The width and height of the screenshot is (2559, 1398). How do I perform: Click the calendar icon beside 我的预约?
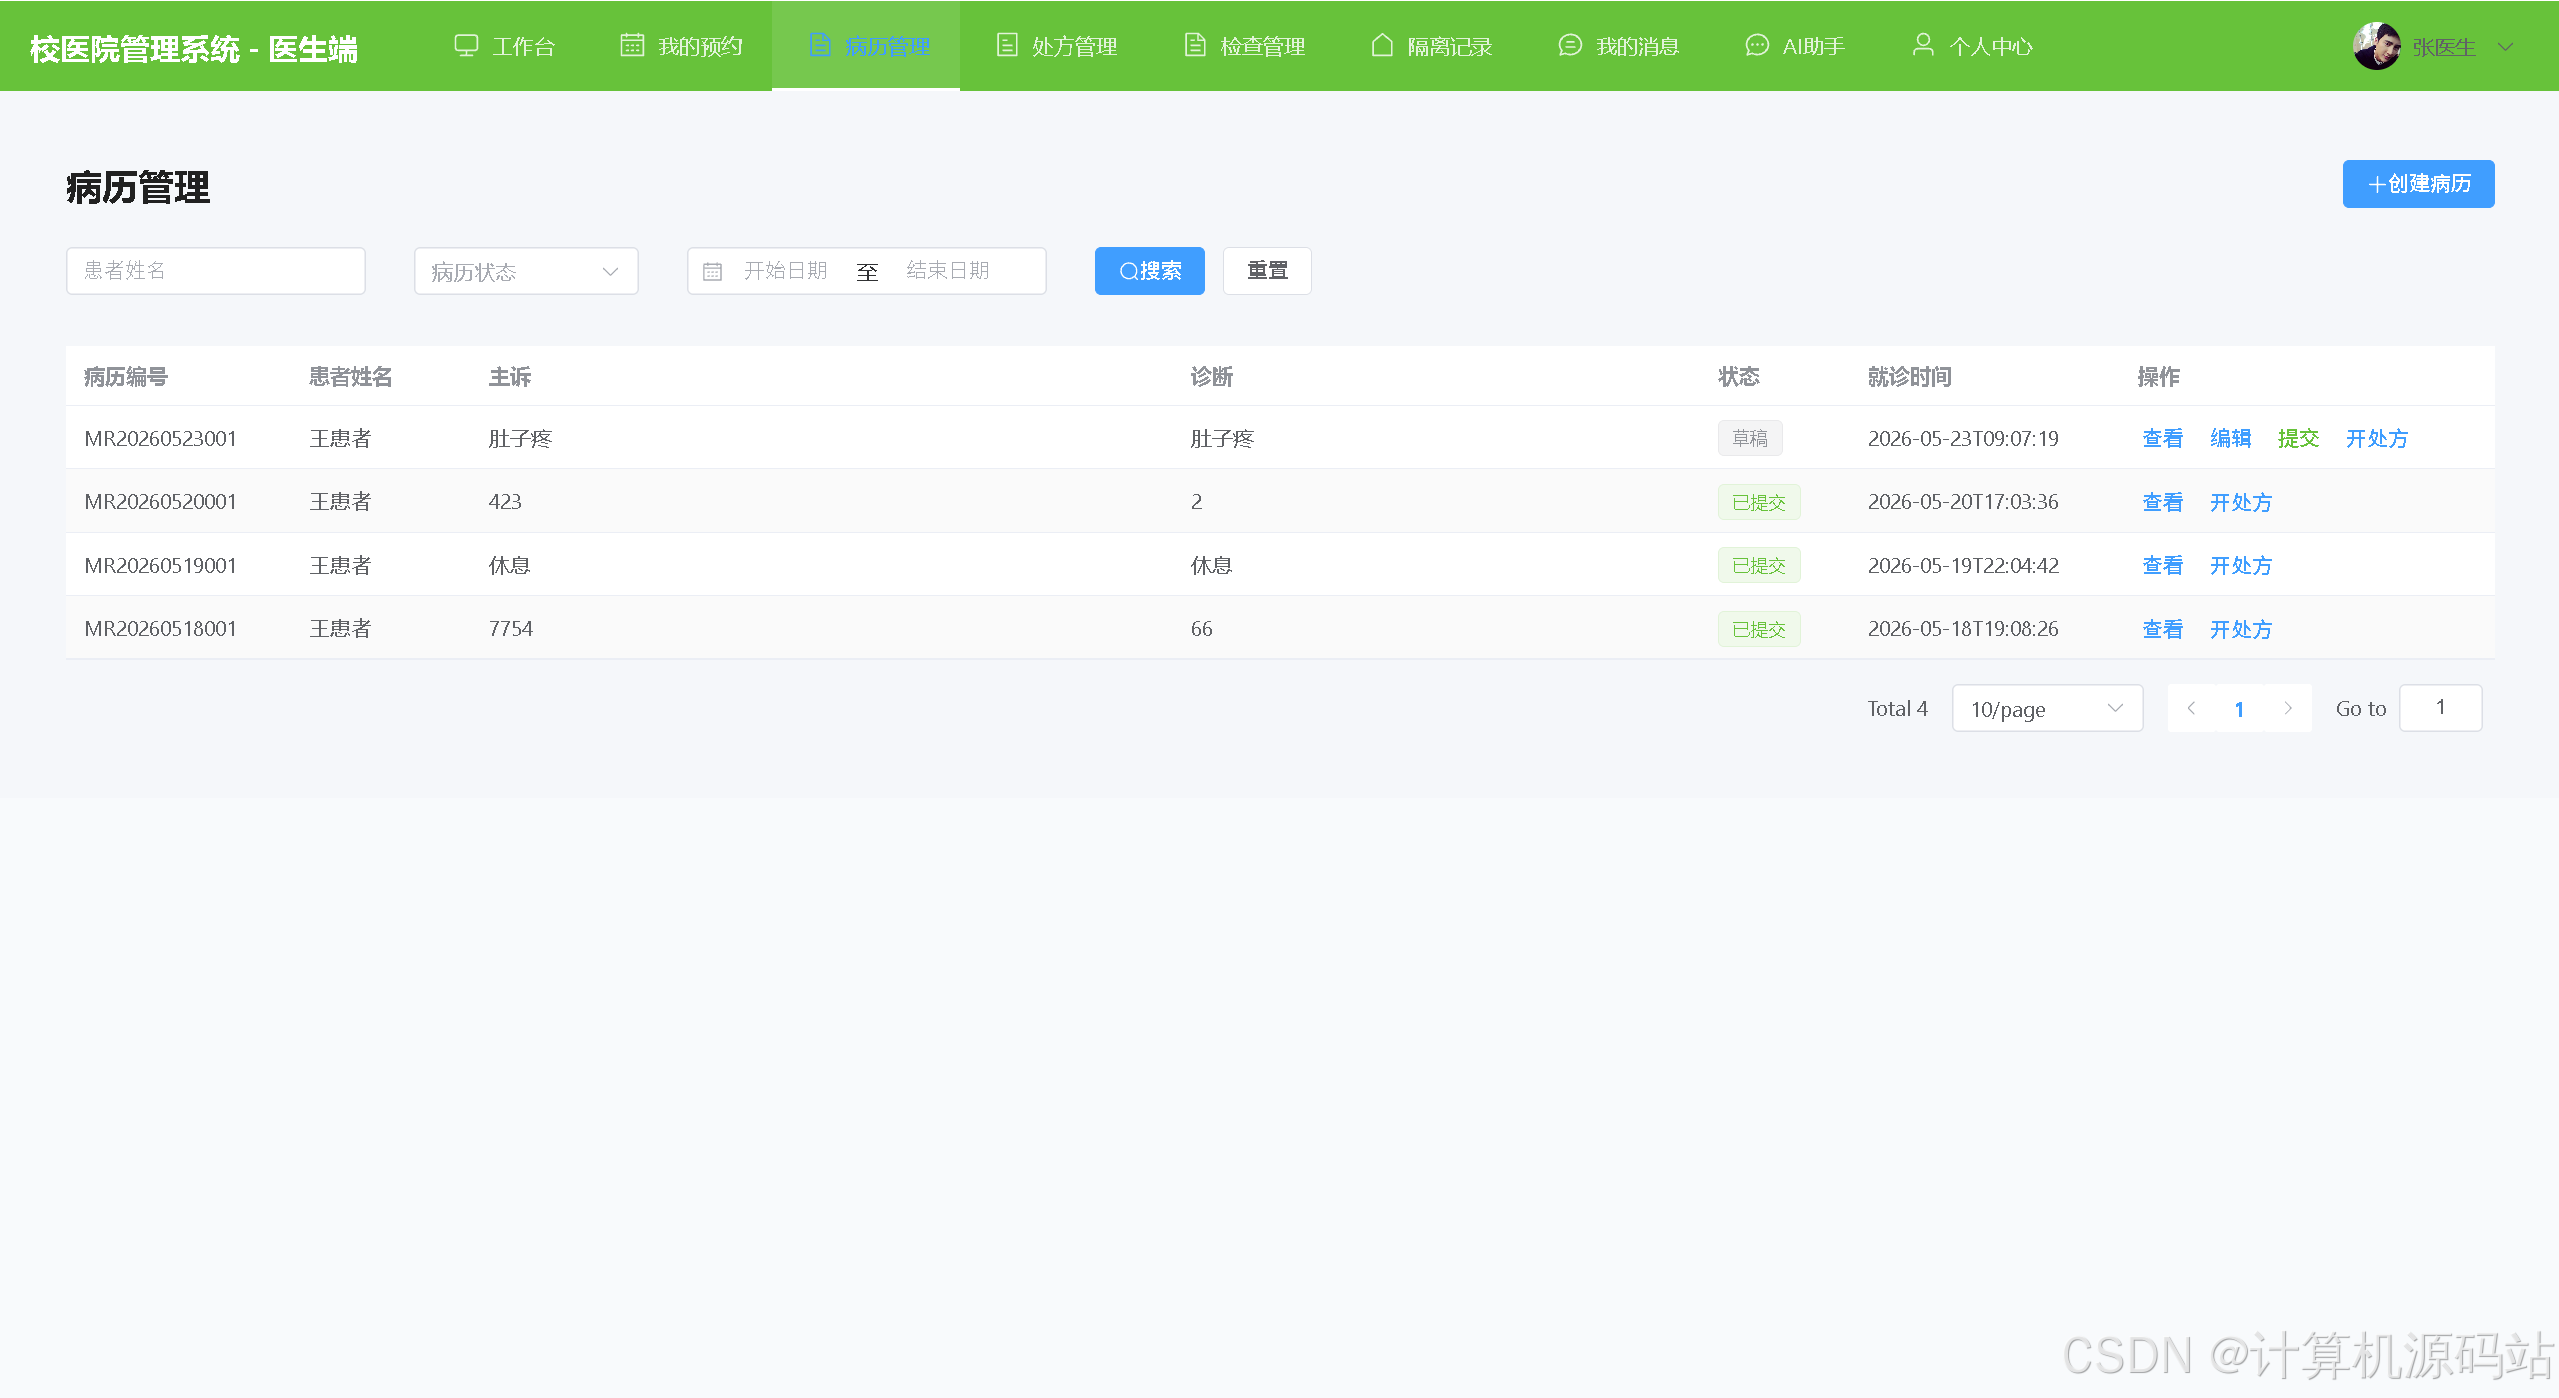click(632, 46)
